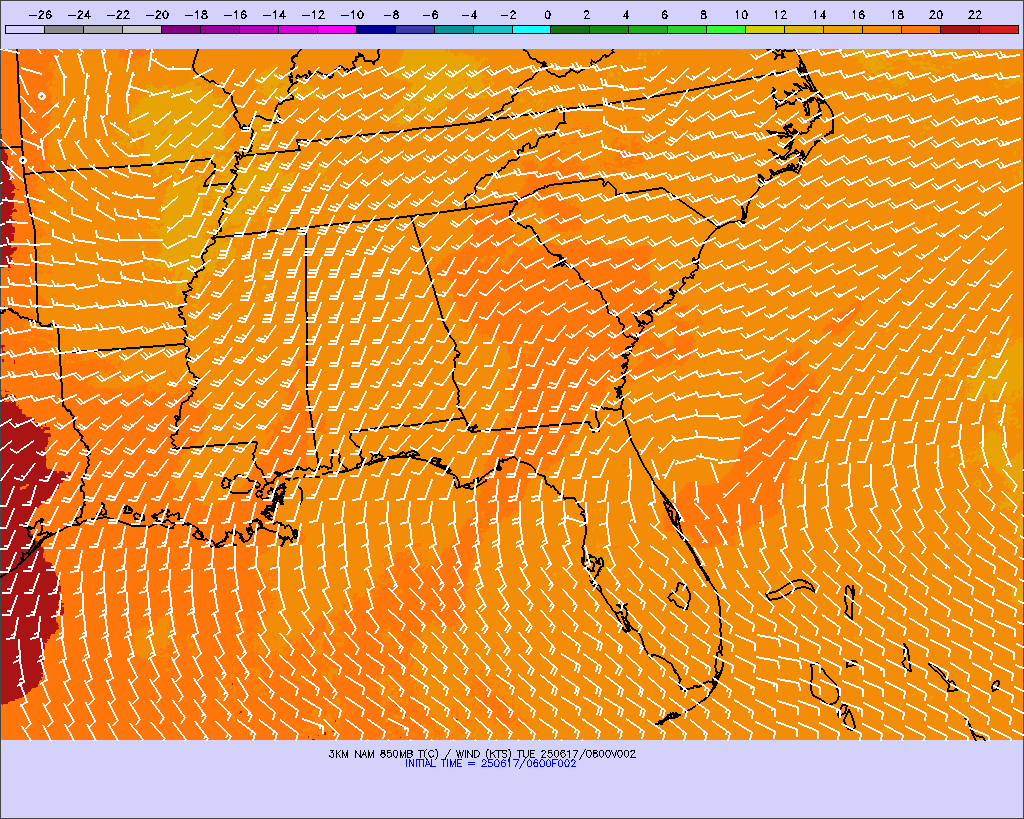Click the green swatch between 4 and 6
1024x819 pixels.
(648, 29)
